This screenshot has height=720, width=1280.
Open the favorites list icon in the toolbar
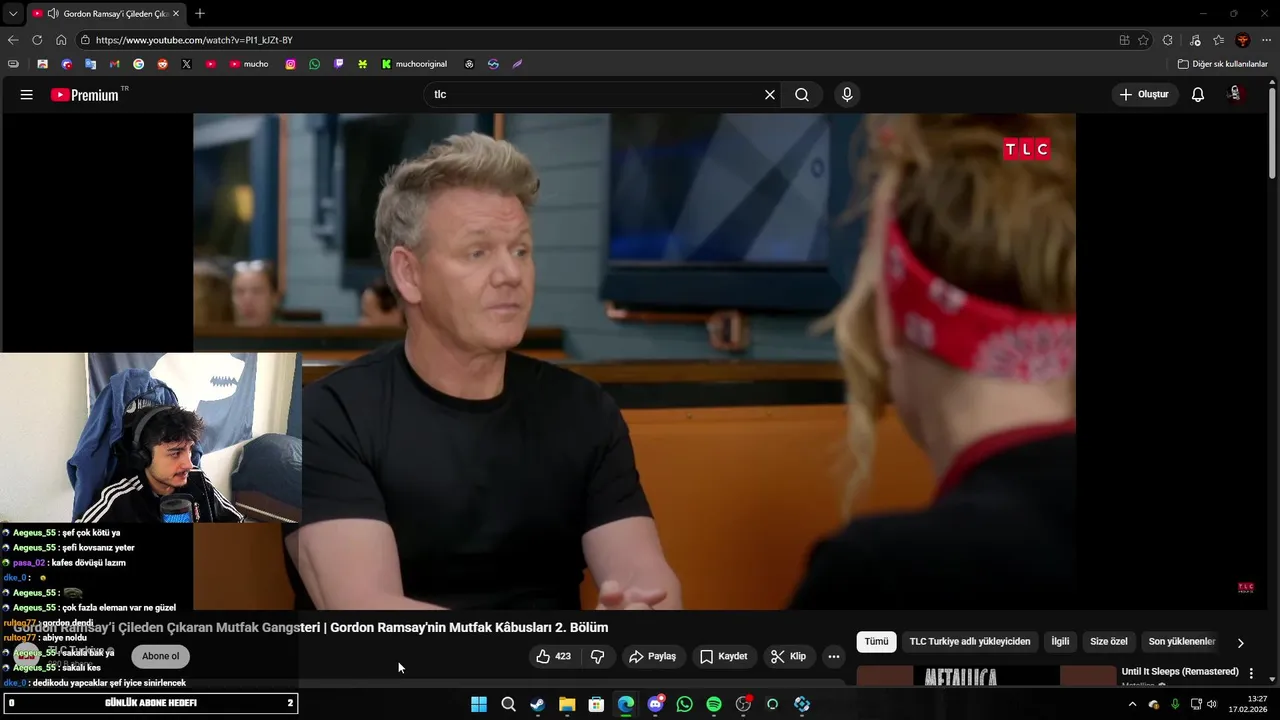(1219, 40)
